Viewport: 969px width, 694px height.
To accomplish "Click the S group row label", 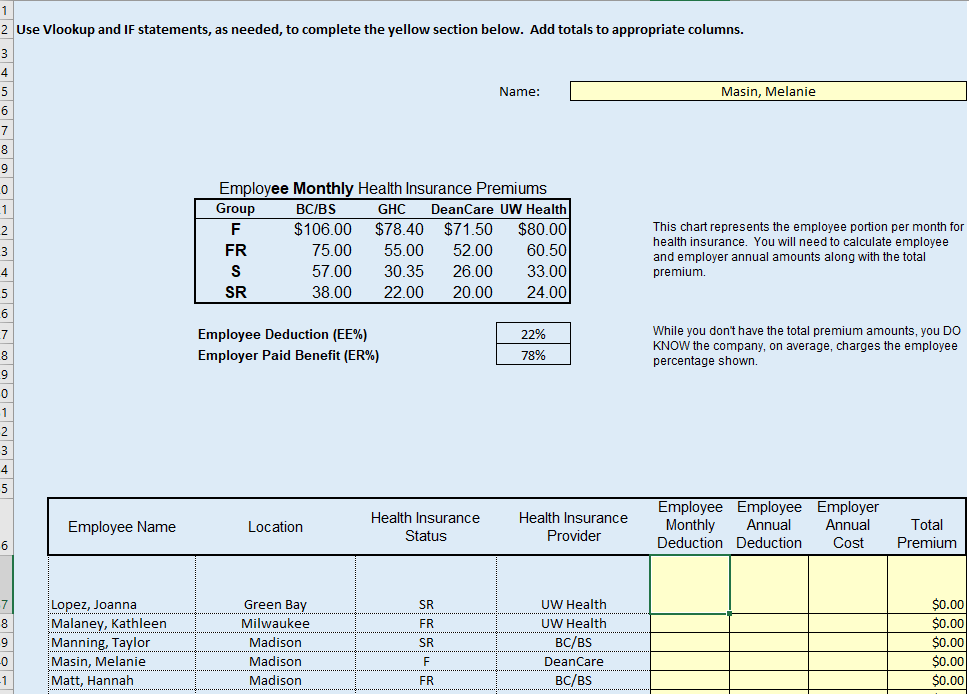I will click(x=235, y=271).
